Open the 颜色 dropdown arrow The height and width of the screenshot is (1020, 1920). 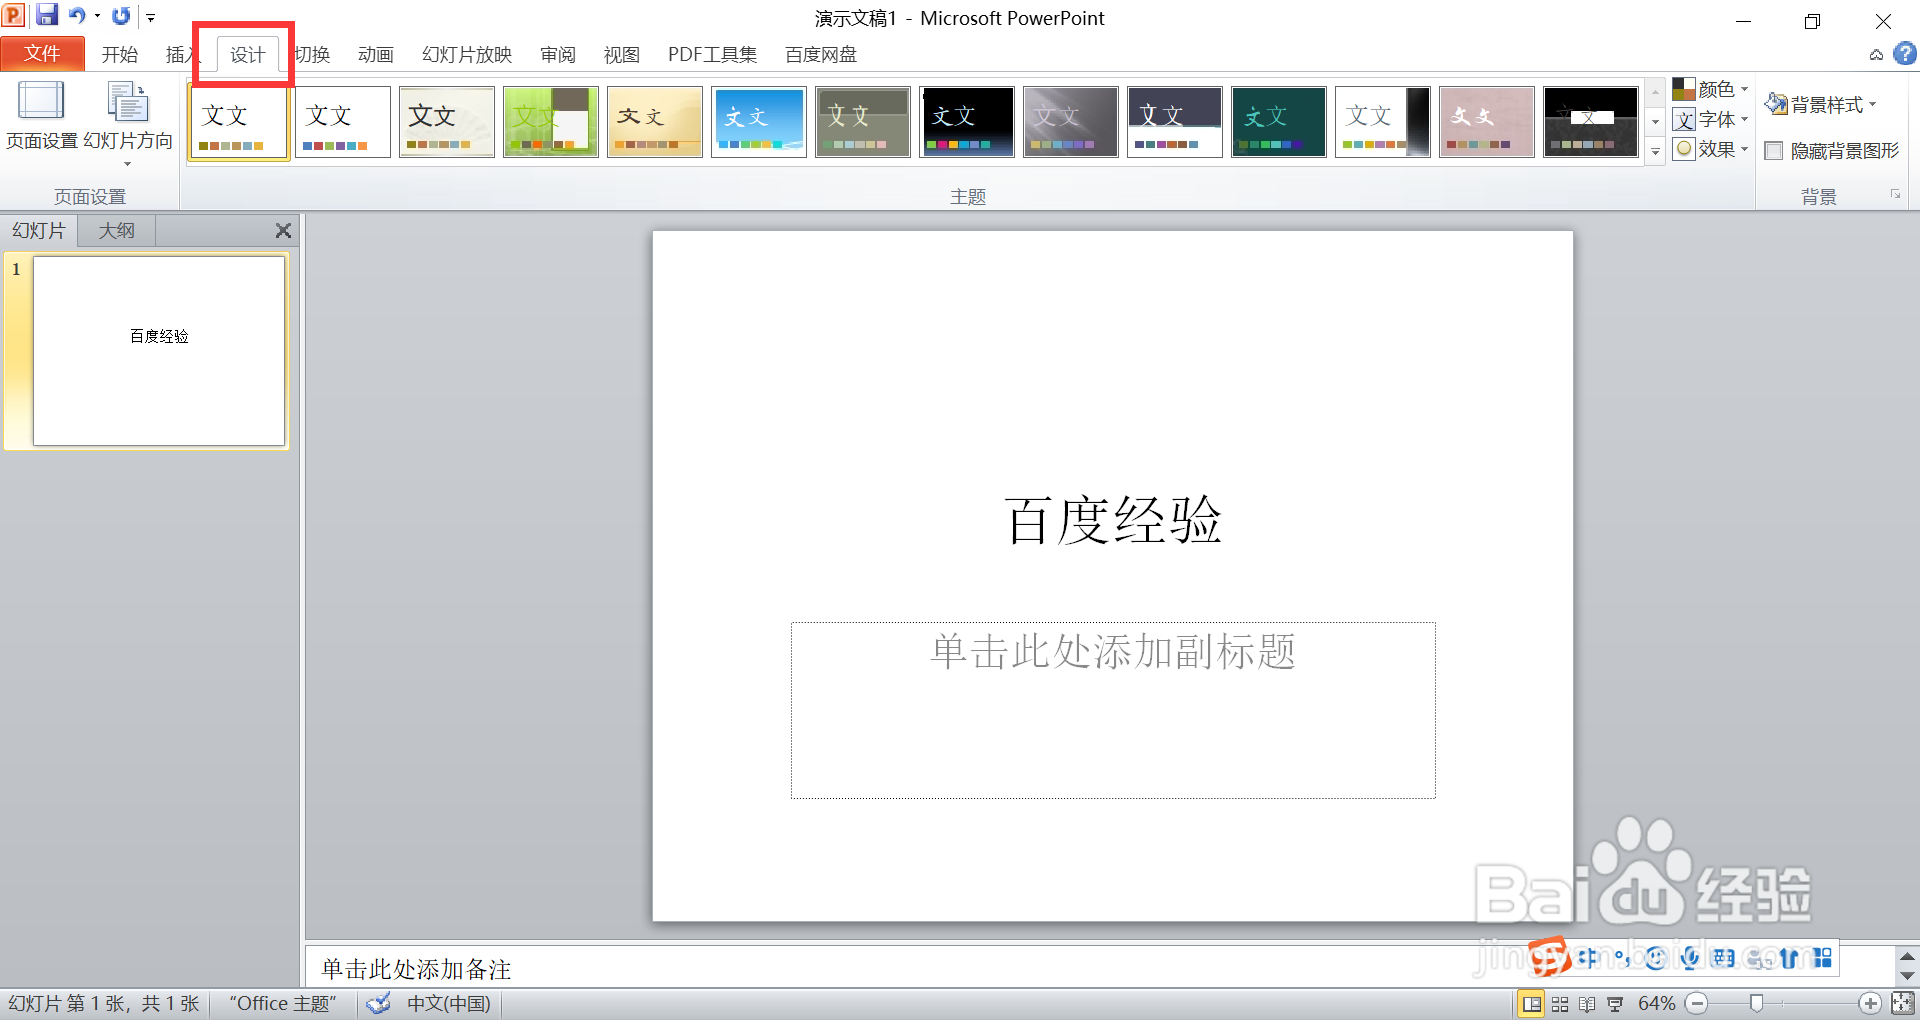(1744, 89)
